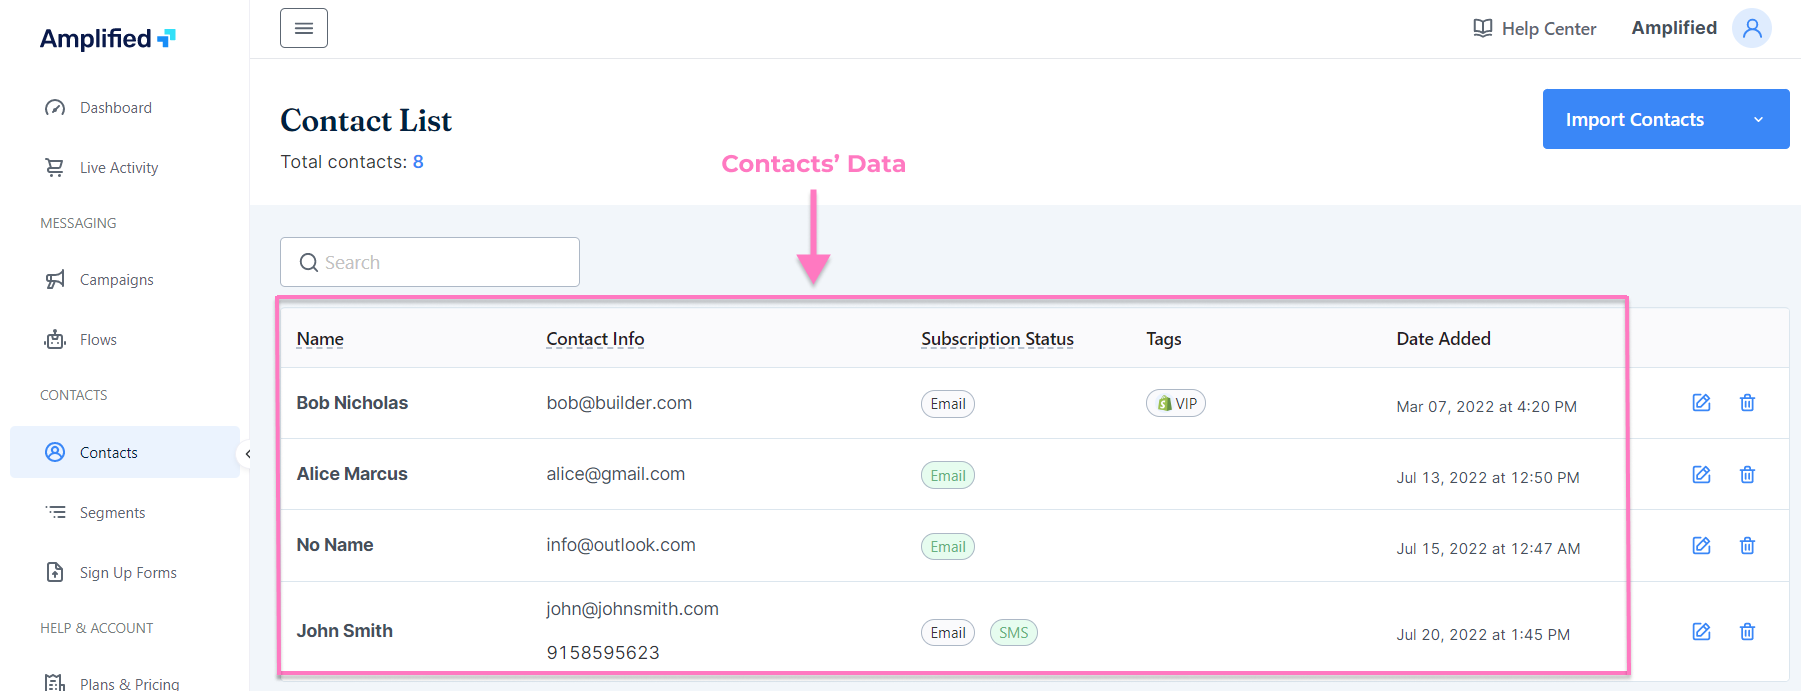
Task: Click the VIP tag on Bob Nicholas
Action: (1176, 403)
